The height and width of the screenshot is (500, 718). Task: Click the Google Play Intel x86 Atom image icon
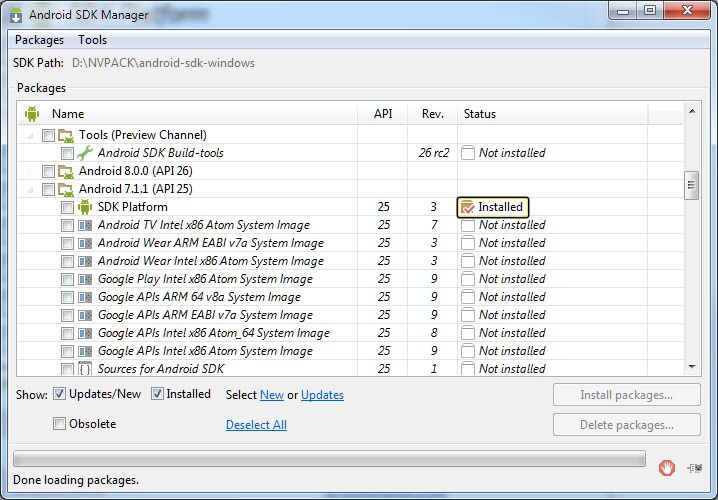85,279
